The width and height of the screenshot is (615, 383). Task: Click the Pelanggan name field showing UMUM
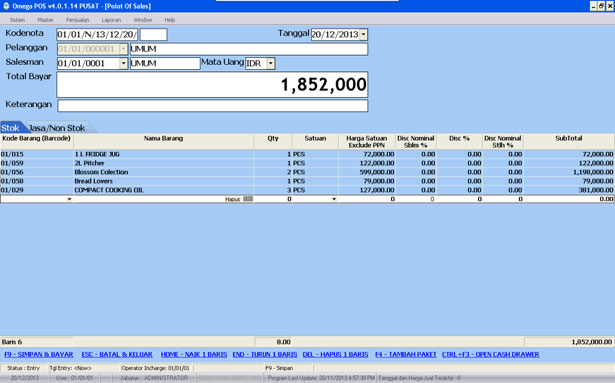(249, 49)
